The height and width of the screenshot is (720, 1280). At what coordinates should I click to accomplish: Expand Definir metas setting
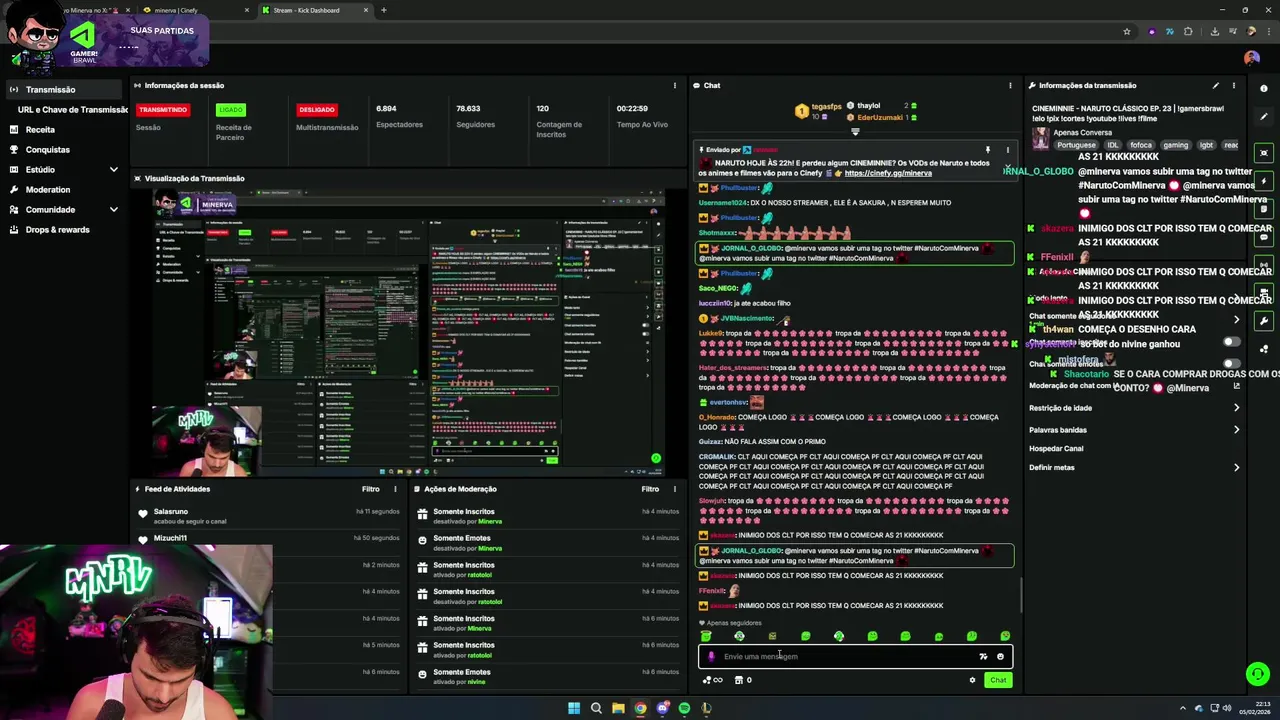[1236, 468]
